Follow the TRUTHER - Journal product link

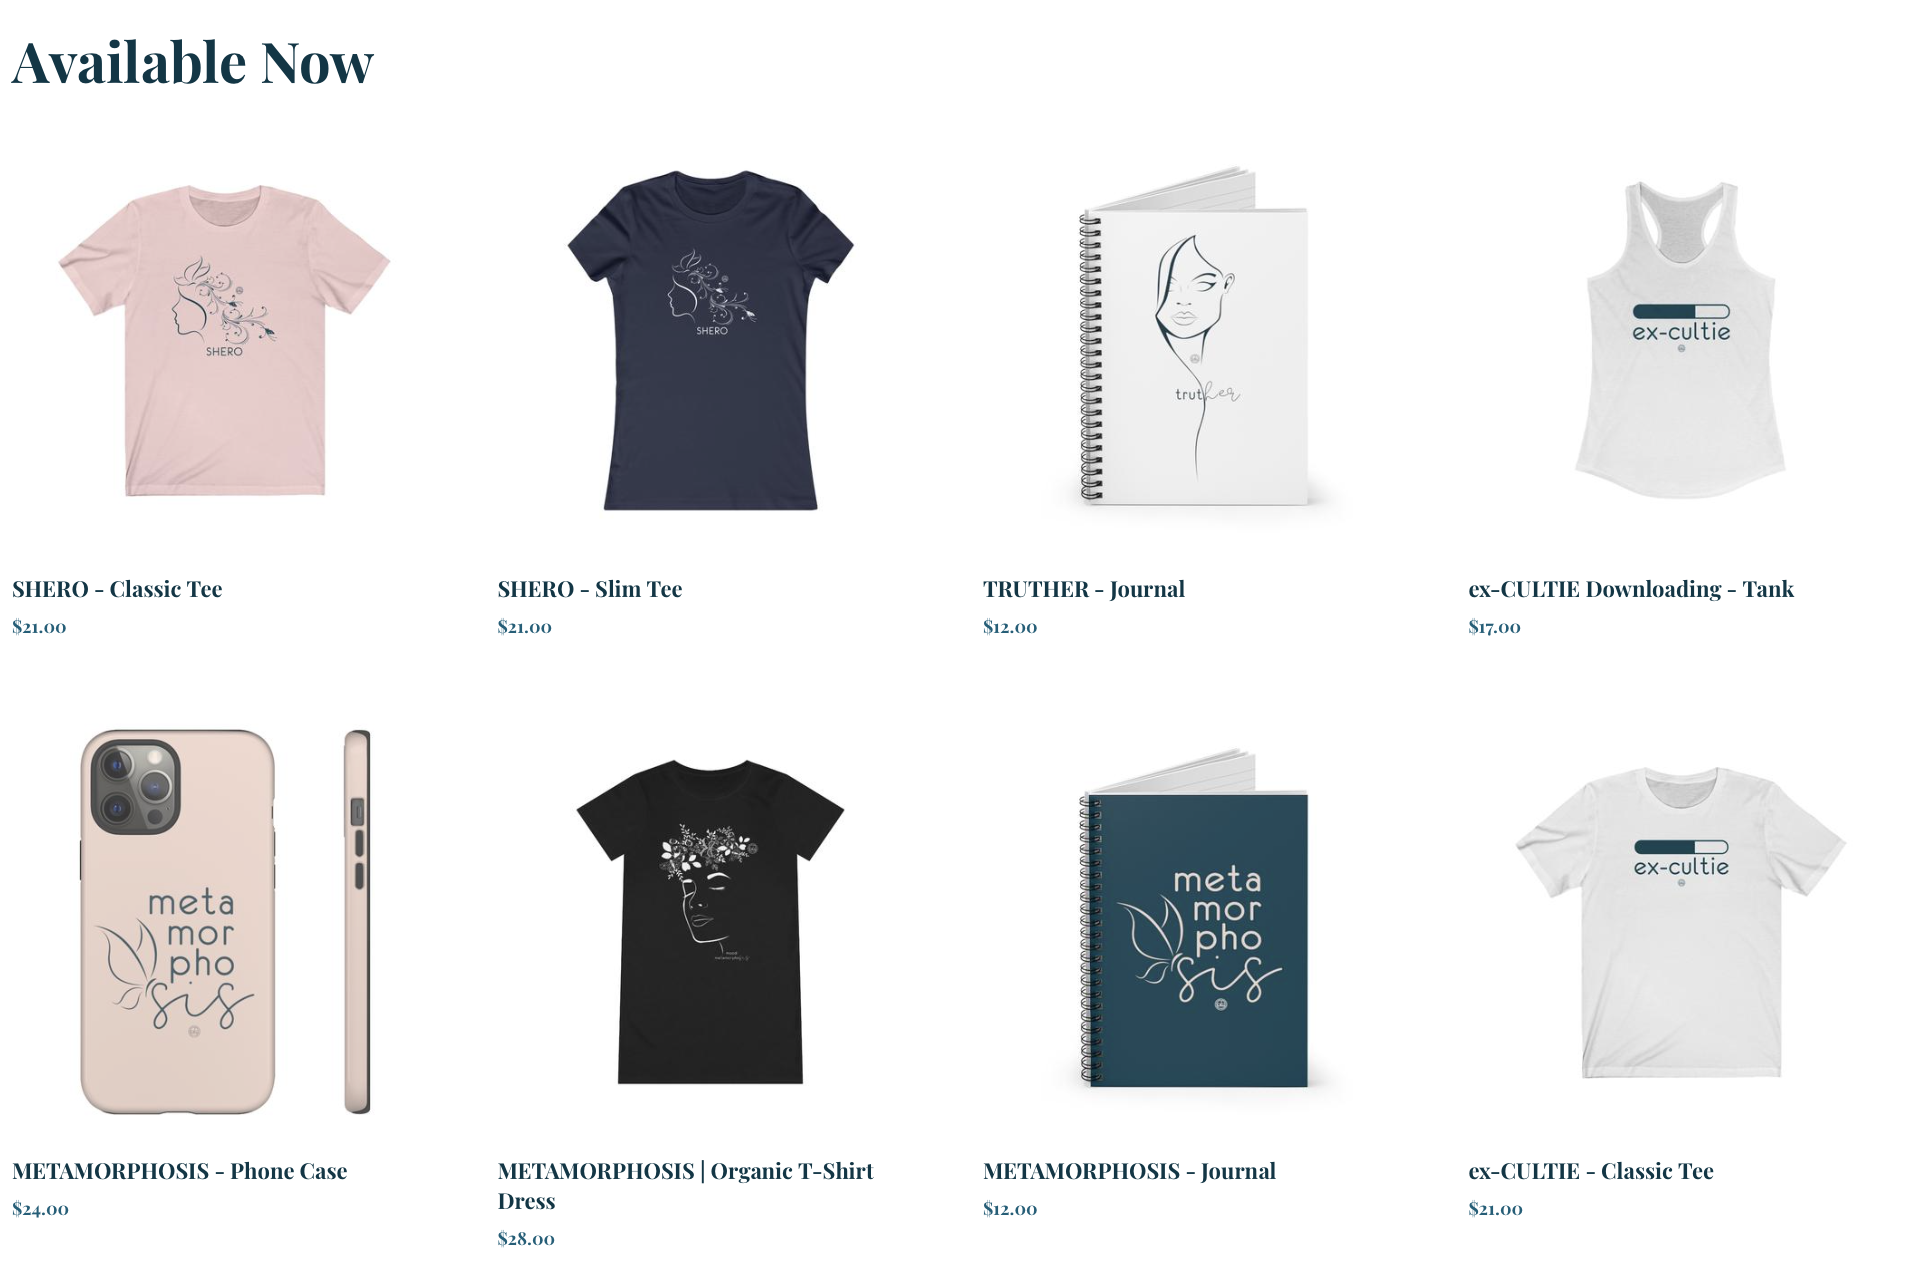(1084, 589)
